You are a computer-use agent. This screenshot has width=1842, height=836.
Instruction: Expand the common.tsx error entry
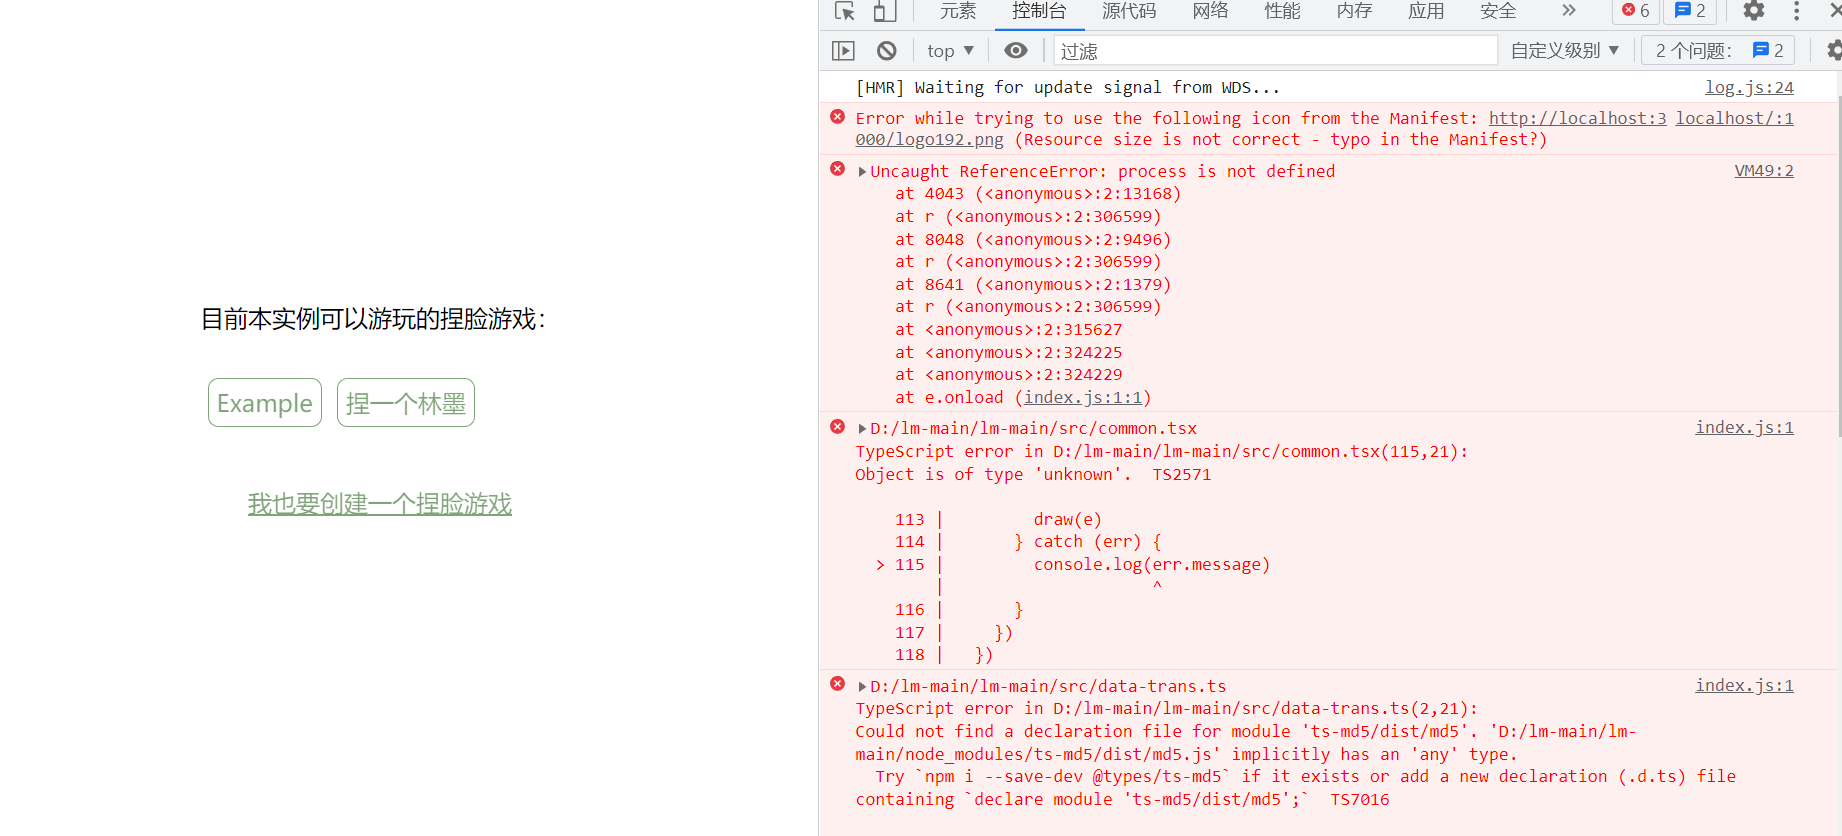click(x=862, y=429)
